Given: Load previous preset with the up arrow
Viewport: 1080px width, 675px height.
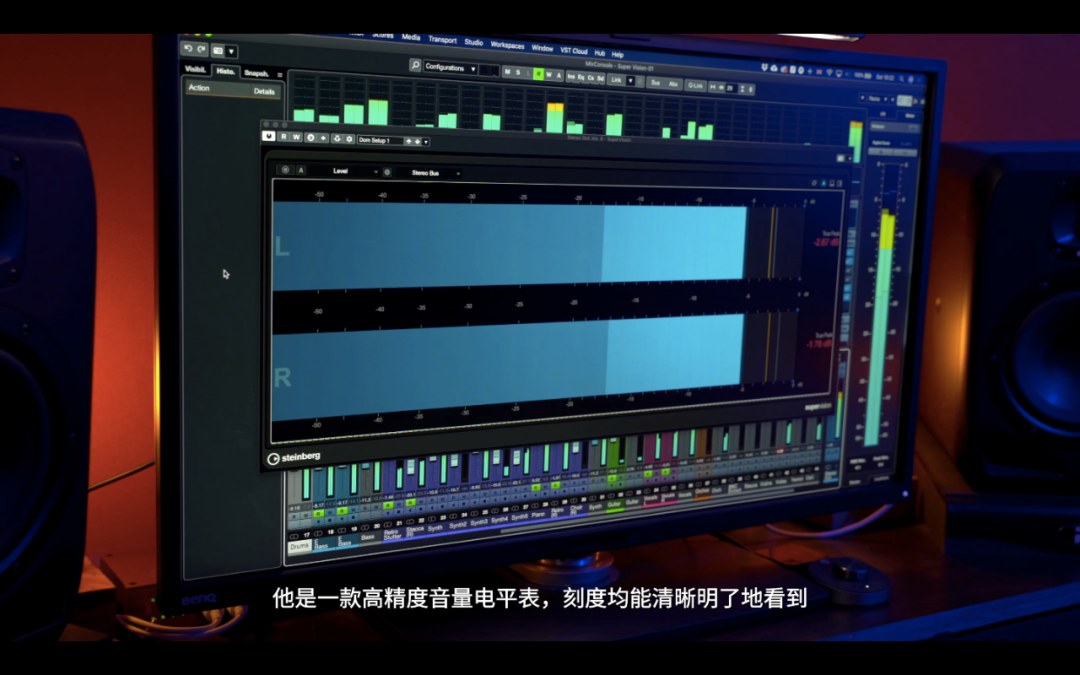Looking at the screenshot, I should 408,141.
